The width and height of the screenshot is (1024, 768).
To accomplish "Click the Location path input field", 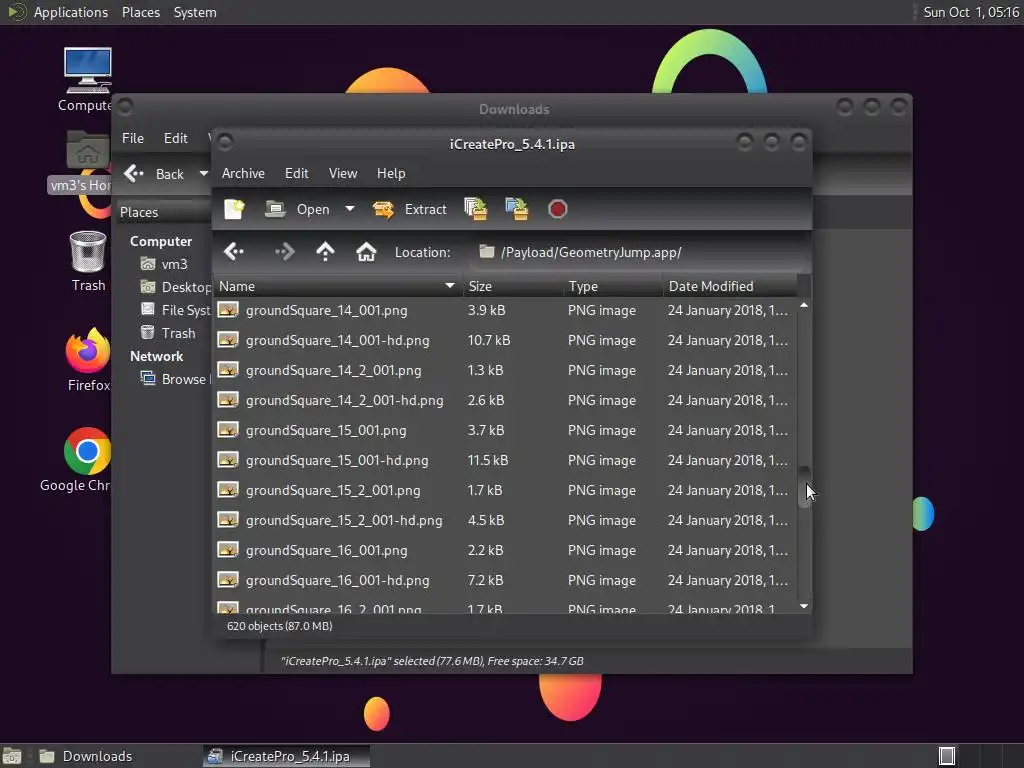I will [638, 252].
